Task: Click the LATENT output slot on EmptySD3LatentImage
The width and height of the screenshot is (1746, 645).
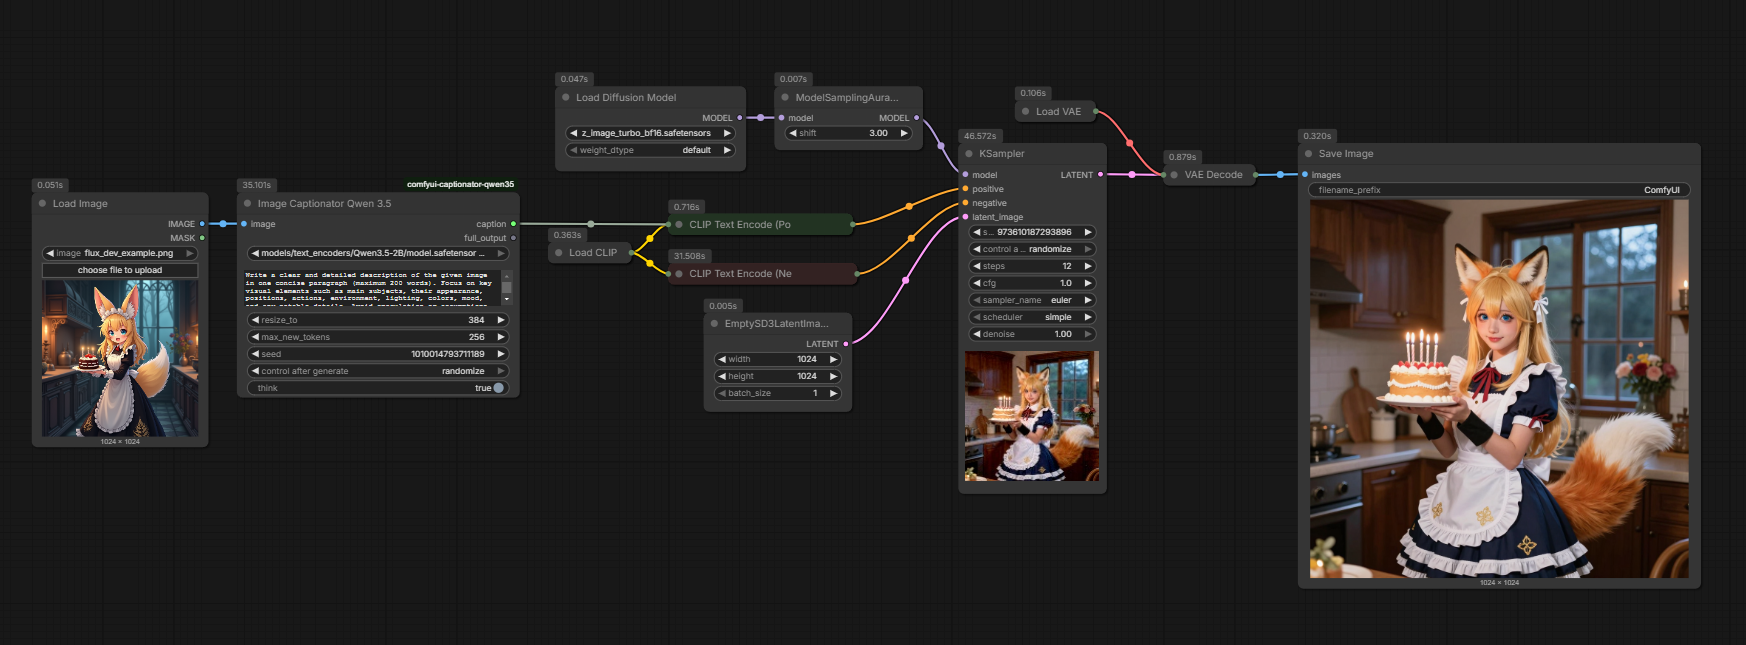Action: coord(845,344)
